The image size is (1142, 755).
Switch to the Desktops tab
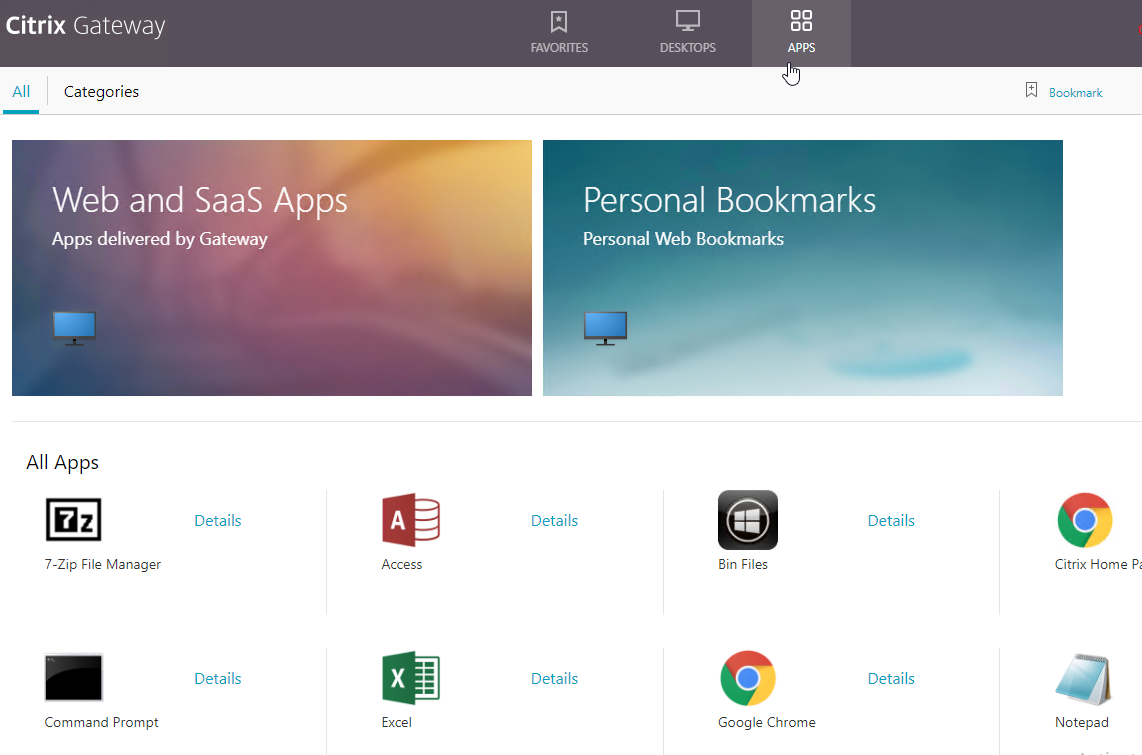(x=688, y=33)
